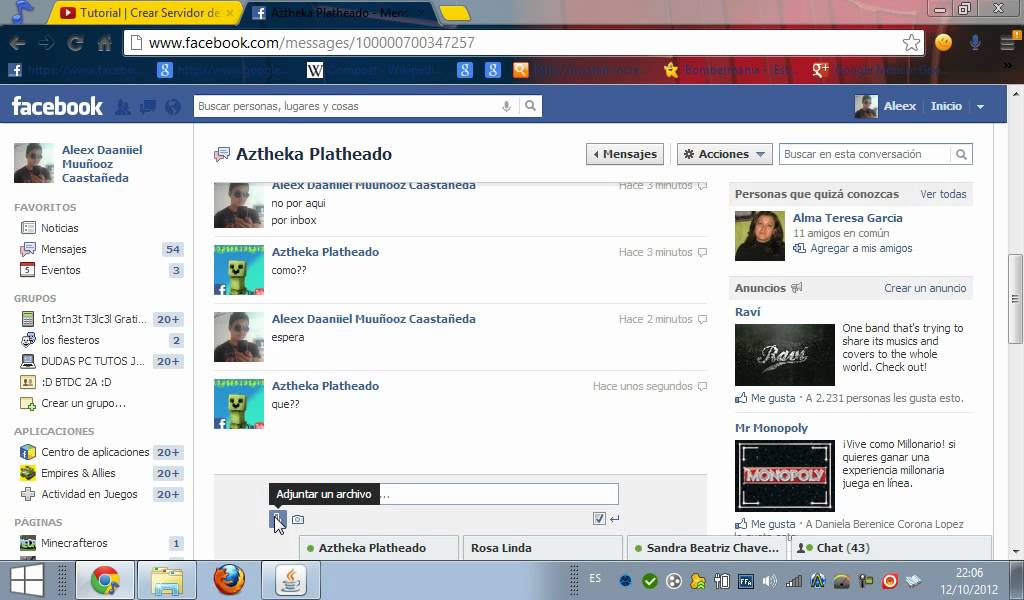Click the browser back arrow

click(18, 43)
